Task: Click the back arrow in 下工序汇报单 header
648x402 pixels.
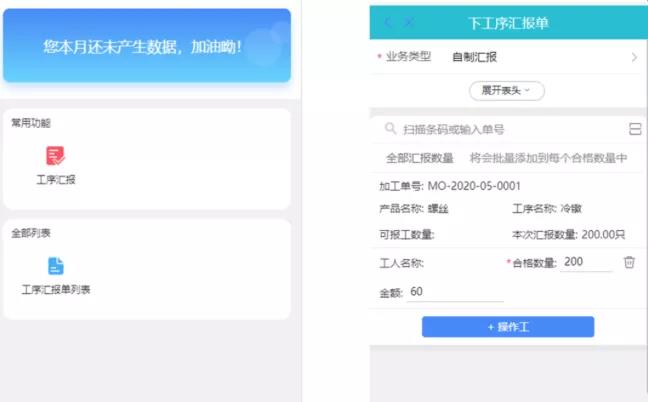Action: (387, 22)
